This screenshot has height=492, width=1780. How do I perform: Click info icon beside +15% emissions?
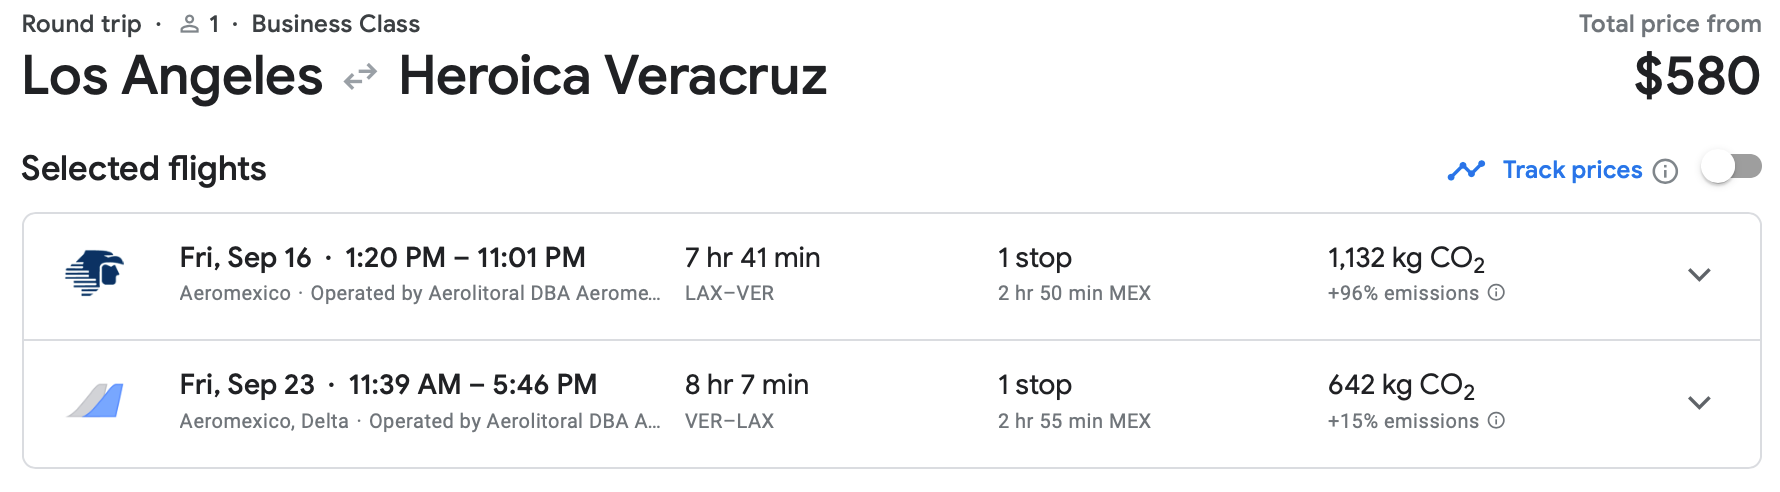click(1496, 421)
